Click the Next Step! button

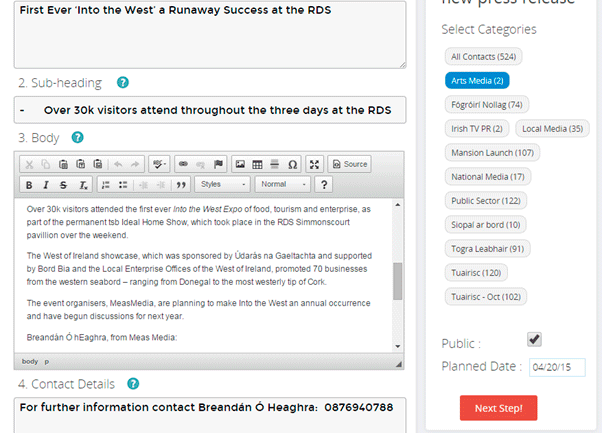tap(504, 408)
